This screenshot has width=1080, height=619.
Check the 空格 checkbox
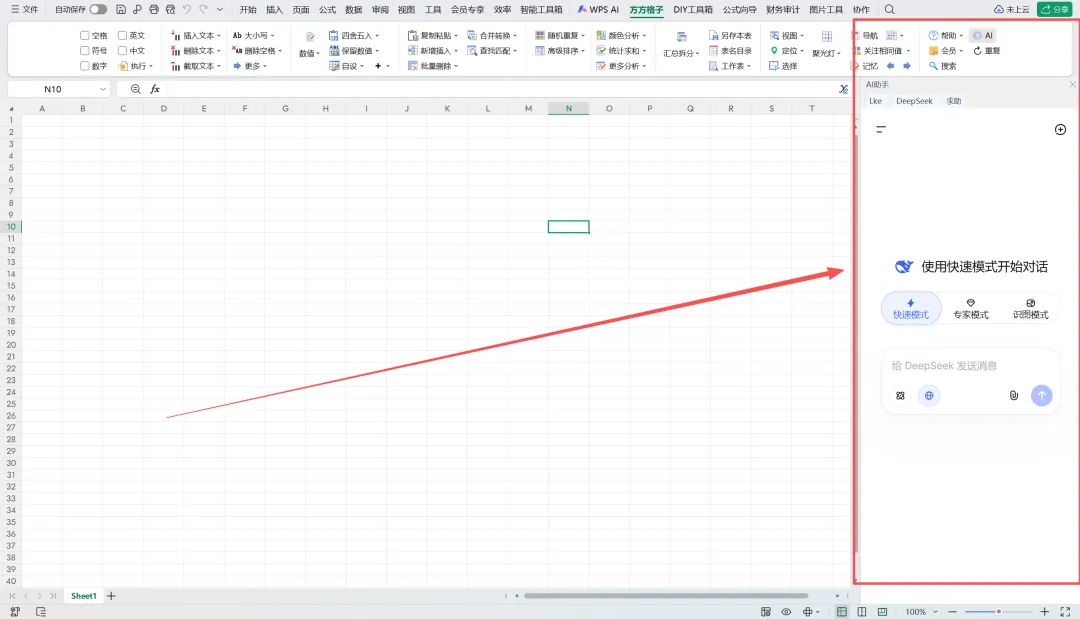[85, 35]
